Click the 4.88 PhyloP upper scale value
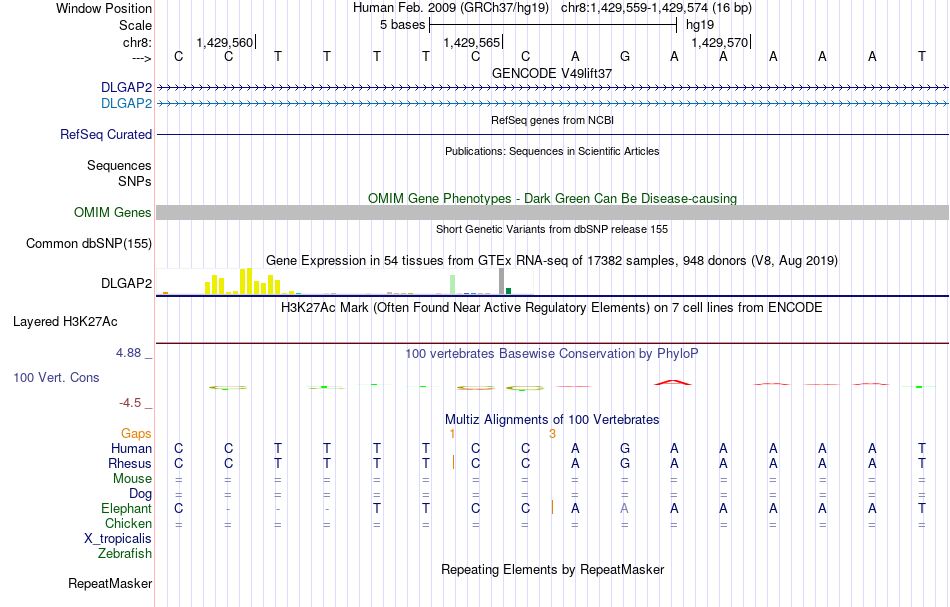The image size is (950, 607). (x=128, y=353)
